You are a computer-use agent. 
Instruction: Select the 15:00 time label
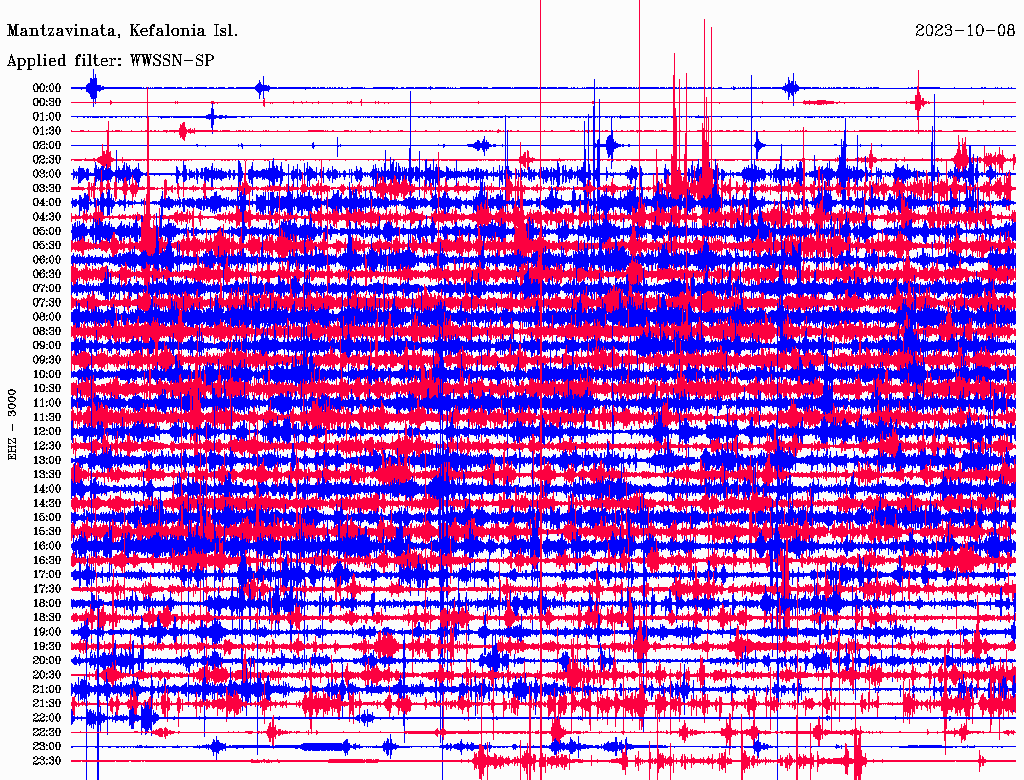(x=47, y=517)
